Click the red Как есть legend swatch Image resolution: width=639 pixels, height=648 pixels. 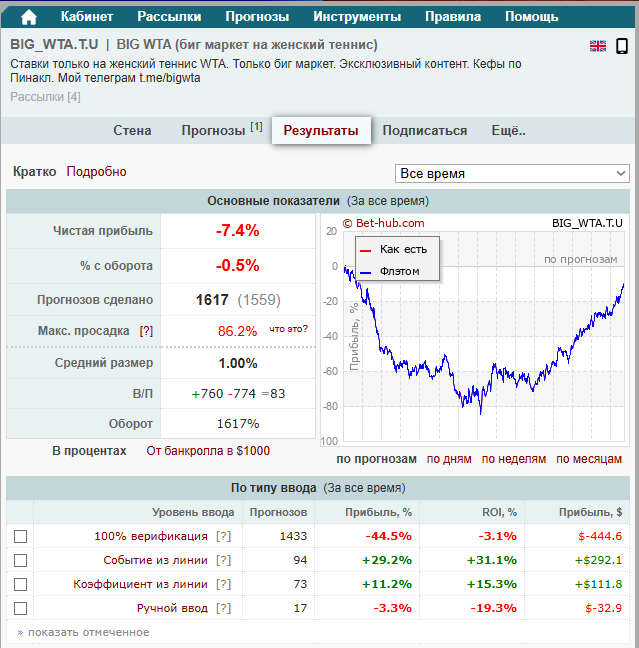pyautogui.click(x=365, y=249)
